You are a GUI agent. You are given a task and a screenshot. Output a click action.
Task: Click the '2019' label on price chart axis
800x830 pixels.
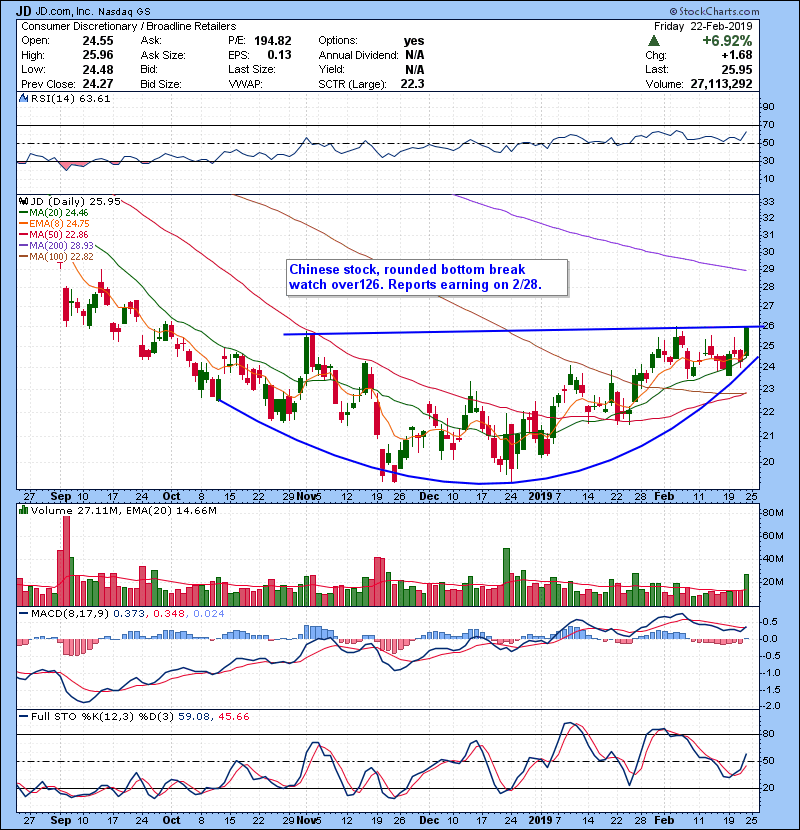click(541, 497)
